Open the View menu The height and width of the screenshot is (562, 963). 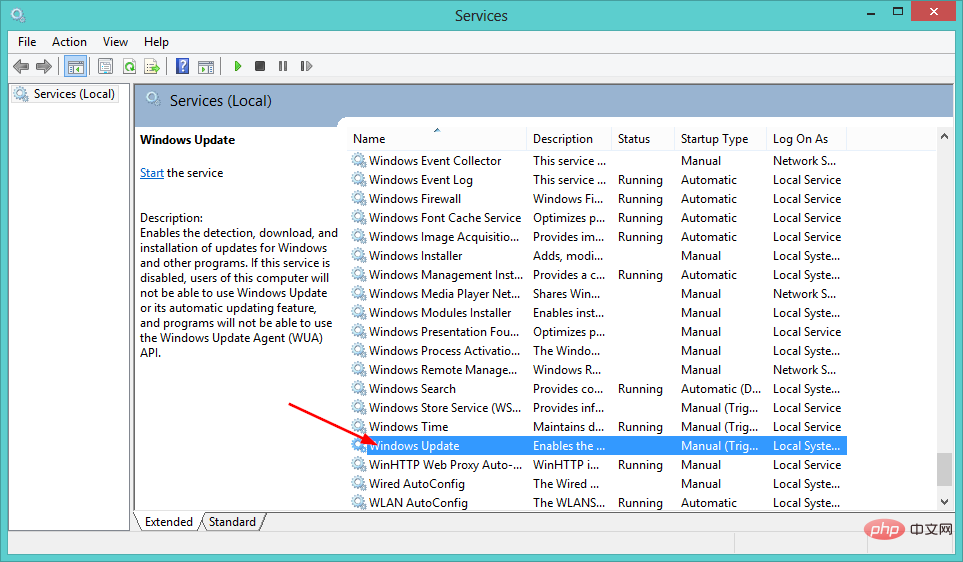click(115, 42)
